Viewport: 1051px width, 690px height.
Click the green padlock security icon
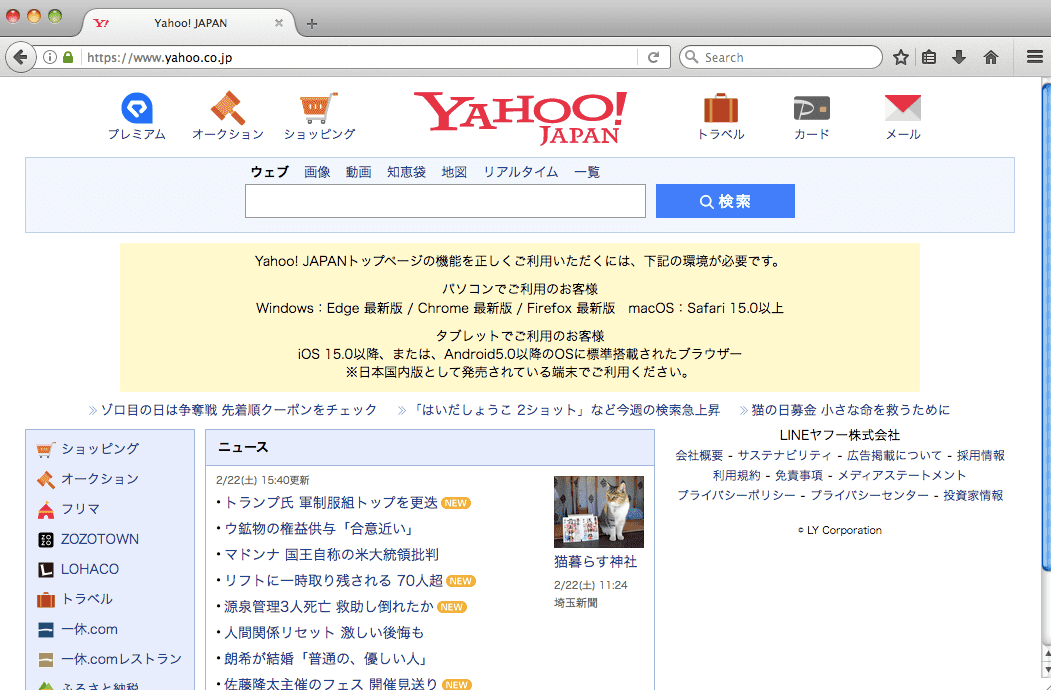[68, 57]
